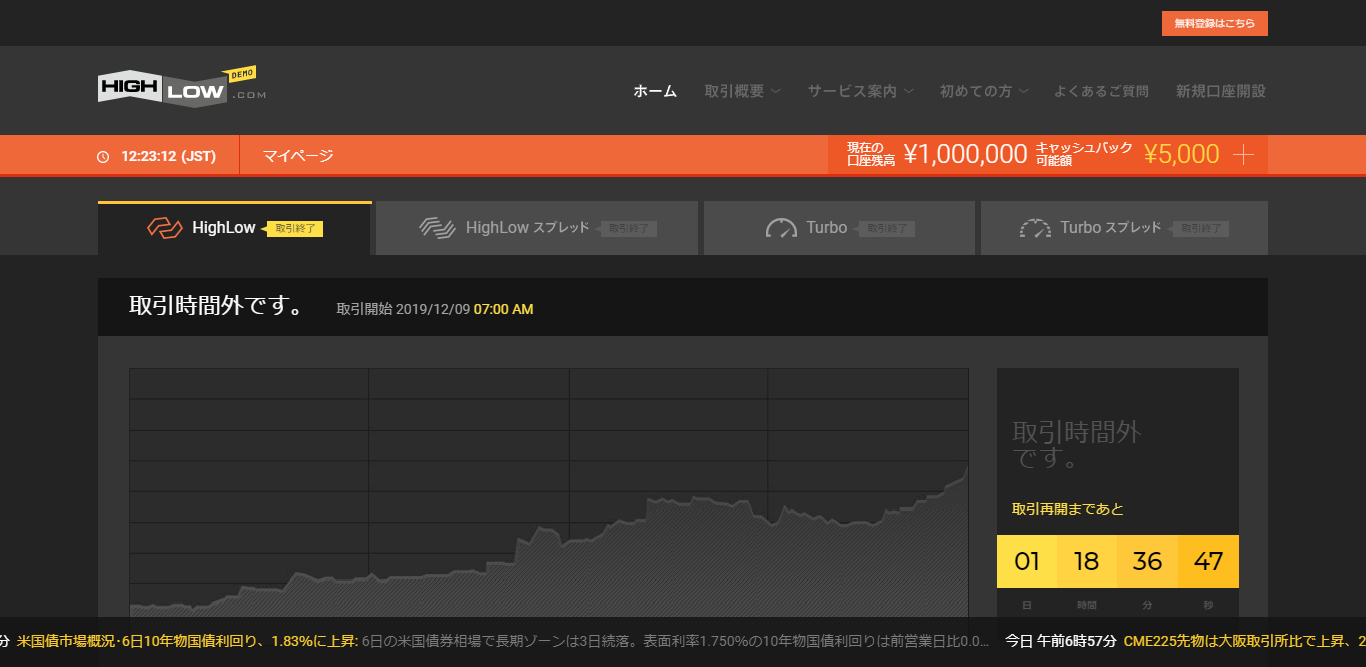Viewport: 1366px width, 667px height.
Task: Switch to the HighLow スプレッド tab
Action: click(537, 228)
